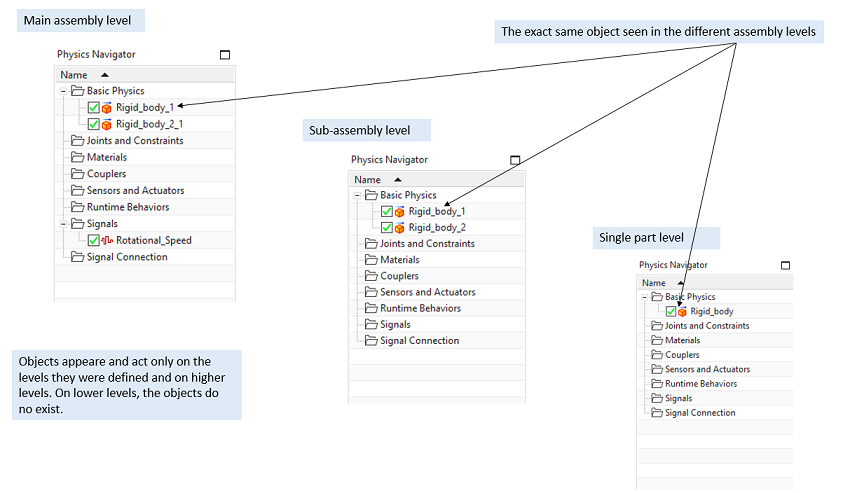Sort by Name column in main assembly navigator
The image size is (857, 493).
point(73,75)
